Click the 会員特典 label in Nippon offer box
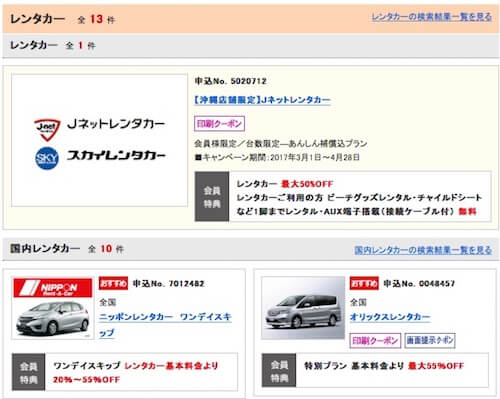 click(29, 372)
